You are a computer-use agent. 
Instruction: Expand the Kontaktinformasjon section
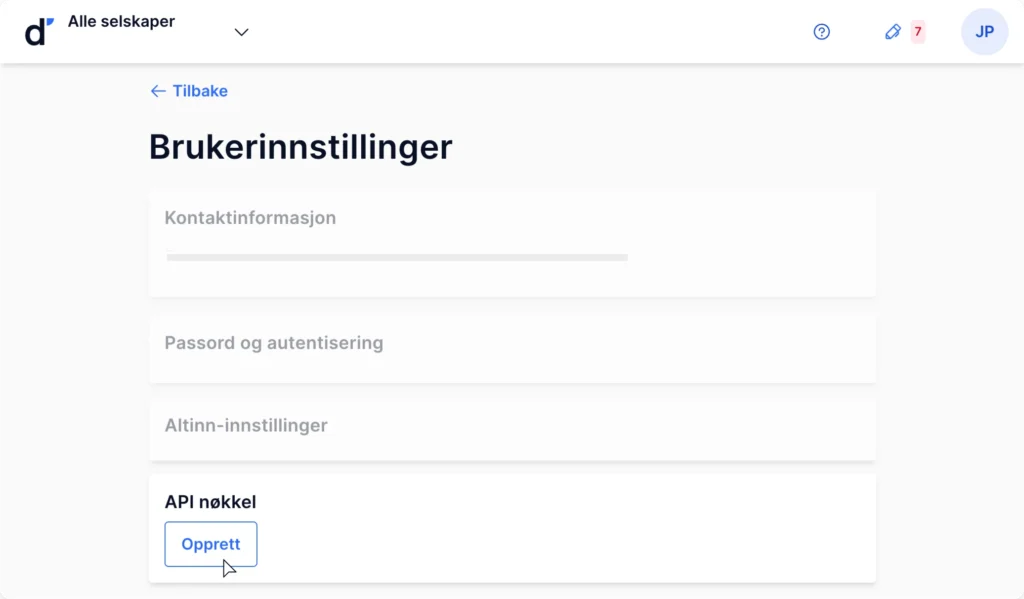(250, 218)
